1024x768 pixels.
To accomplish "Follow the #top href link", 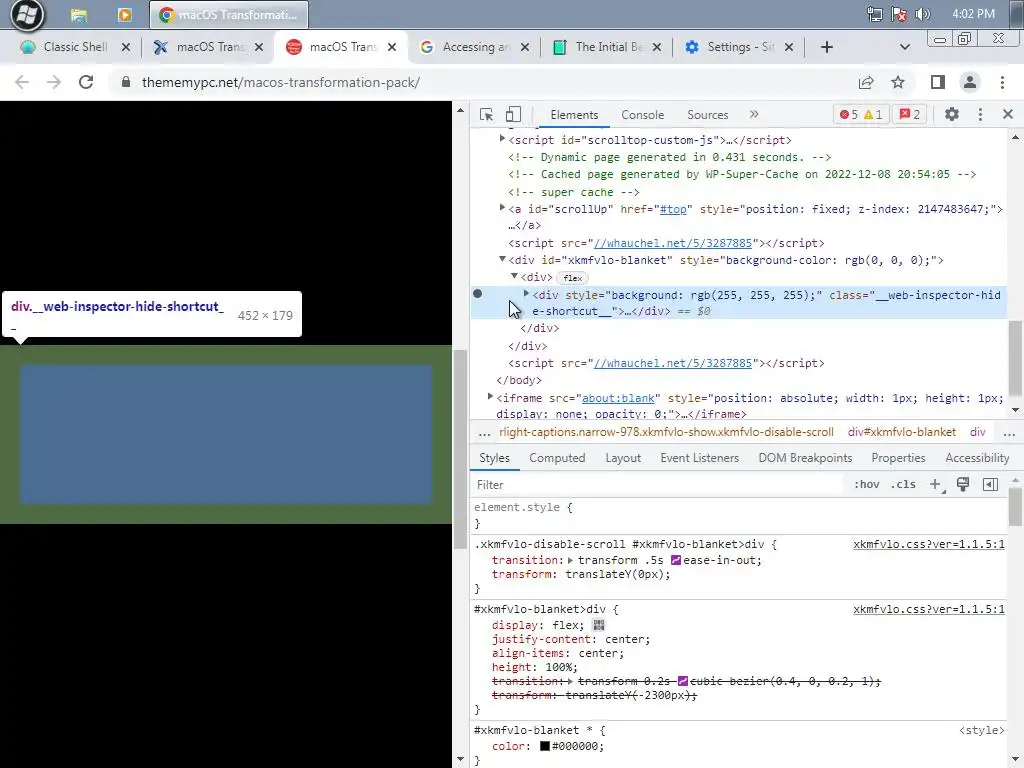I will [x=673, y=209].
